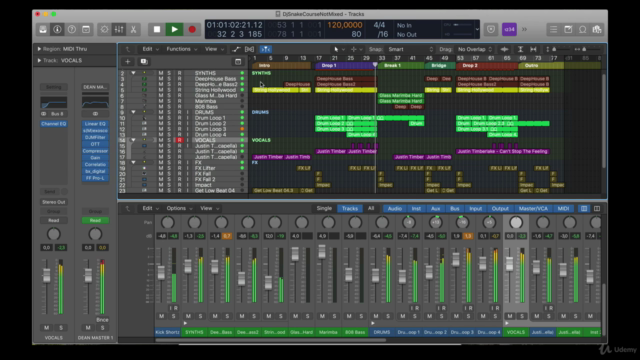Toggle the Flex show/hide icon
Image resolution: width=640 pixels, height=360 pixels.
point(249,49)
